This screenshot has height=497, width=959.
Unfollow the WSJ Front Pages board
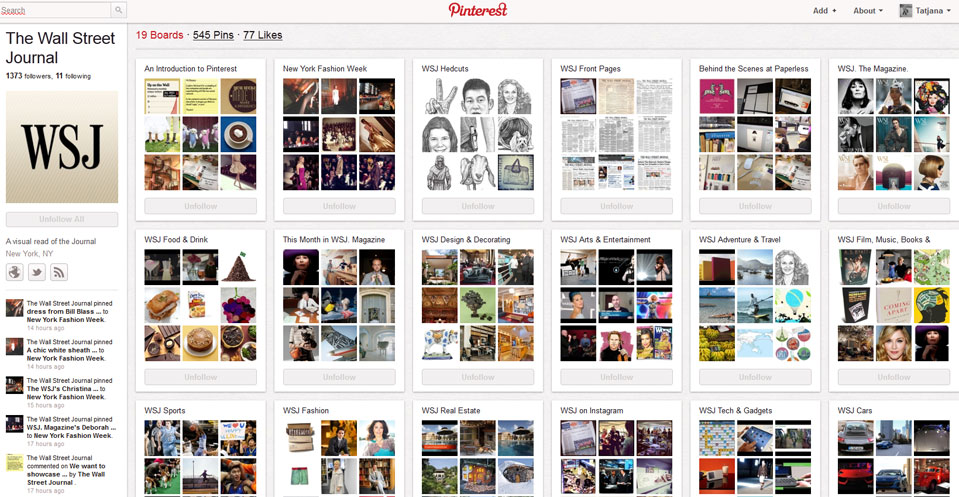coord(616,206)
